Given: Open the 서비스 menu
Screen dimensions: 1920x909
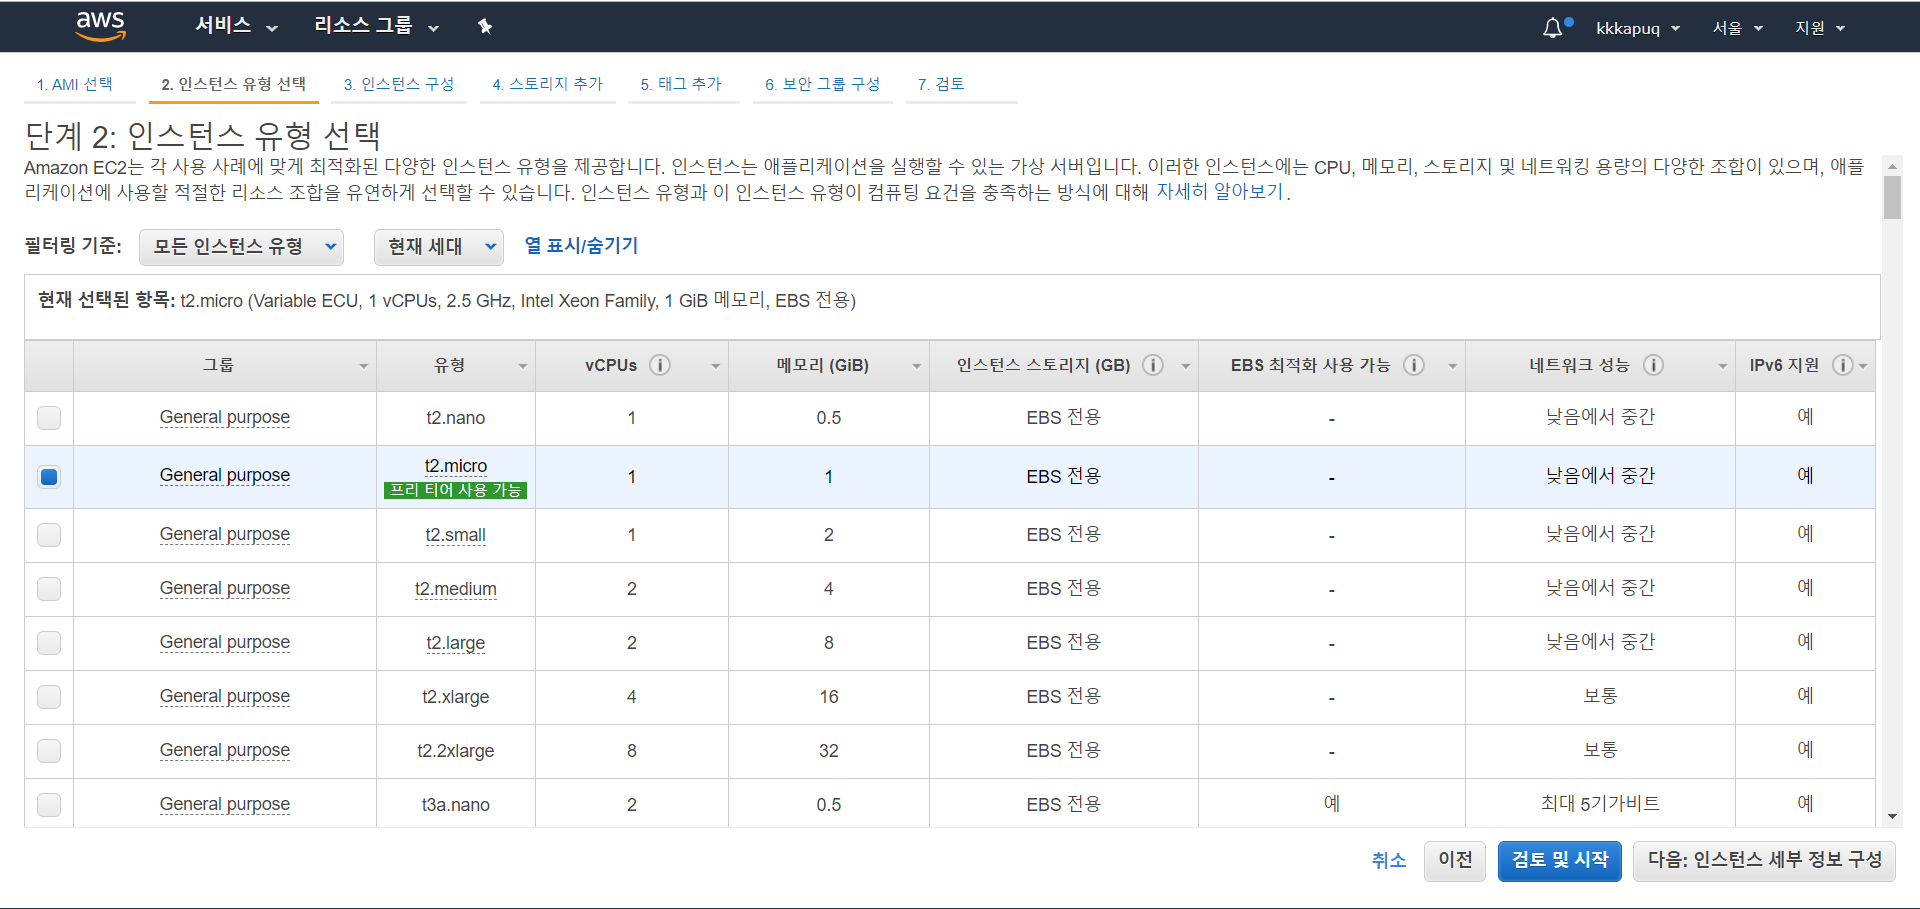Looking at the screenshot, I should tap(236, 26).
